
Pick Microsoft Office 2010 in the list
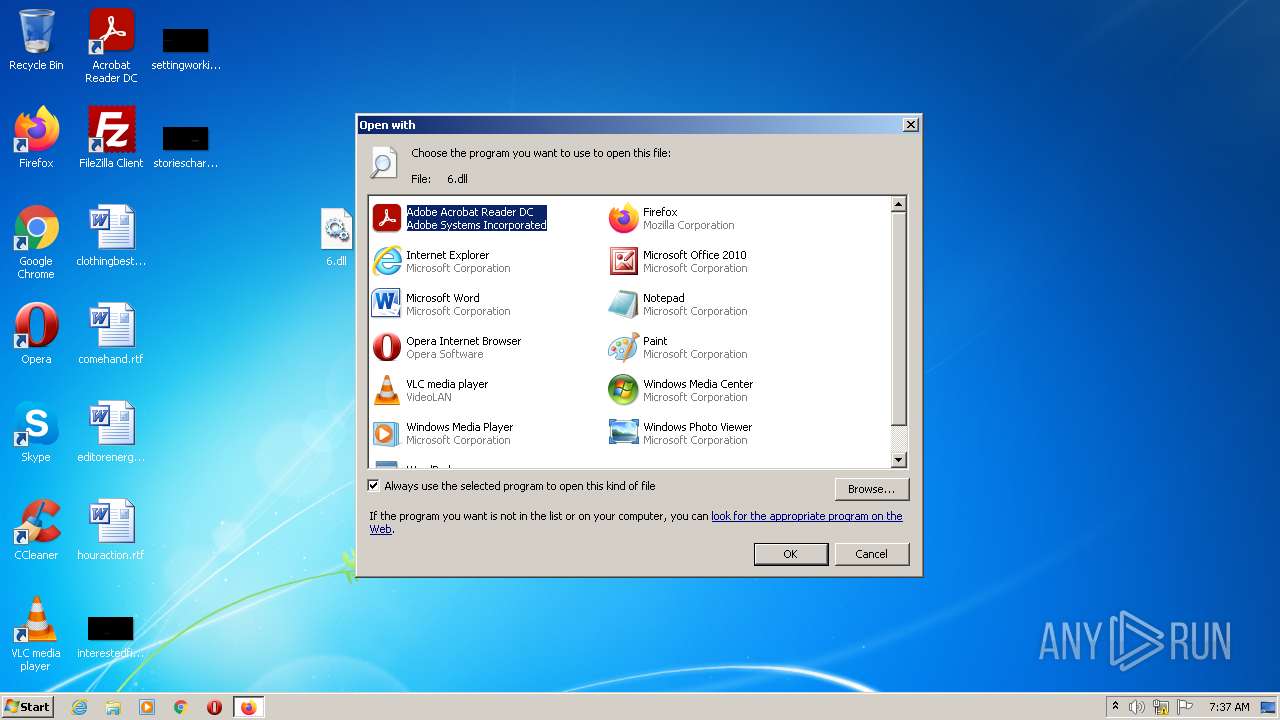point(678,261)
